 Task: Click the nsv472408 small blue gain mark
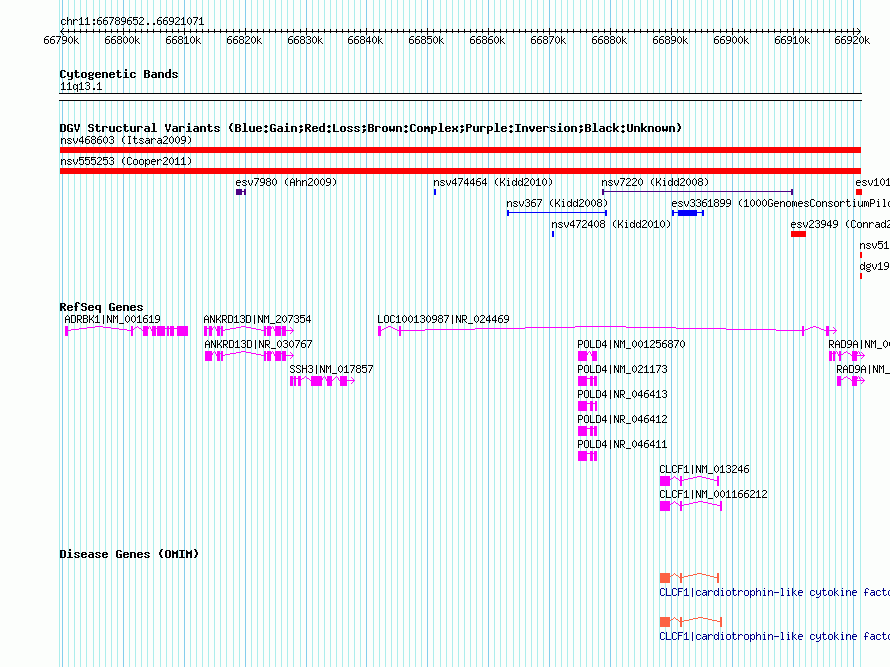pos(553,234)
